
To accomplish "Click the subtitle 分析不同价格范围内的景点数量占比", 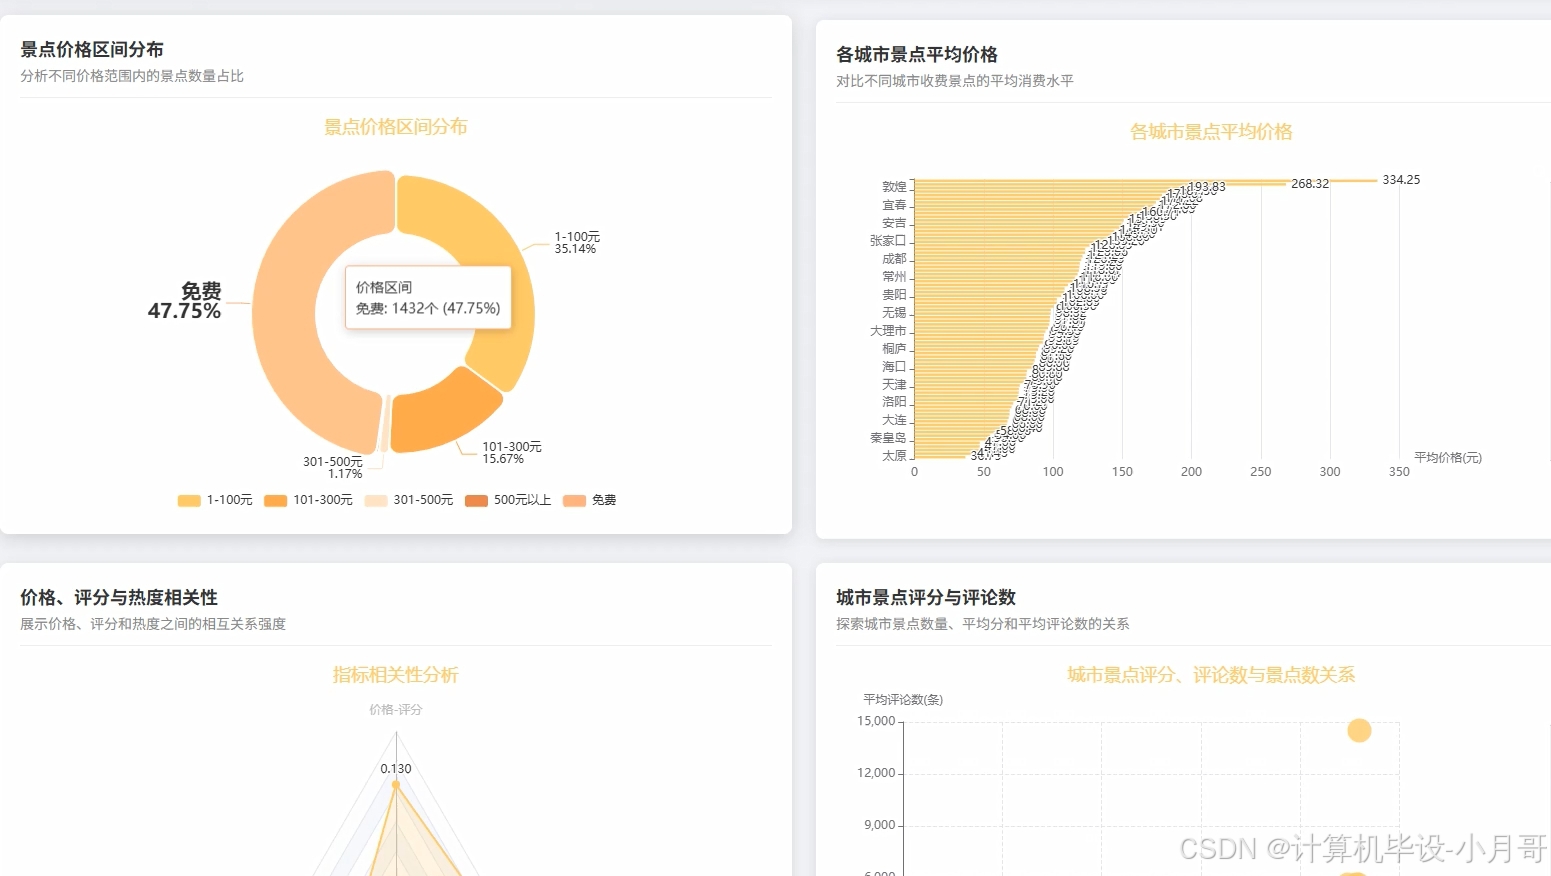I will pyautogui.click(x=132, y=76).
